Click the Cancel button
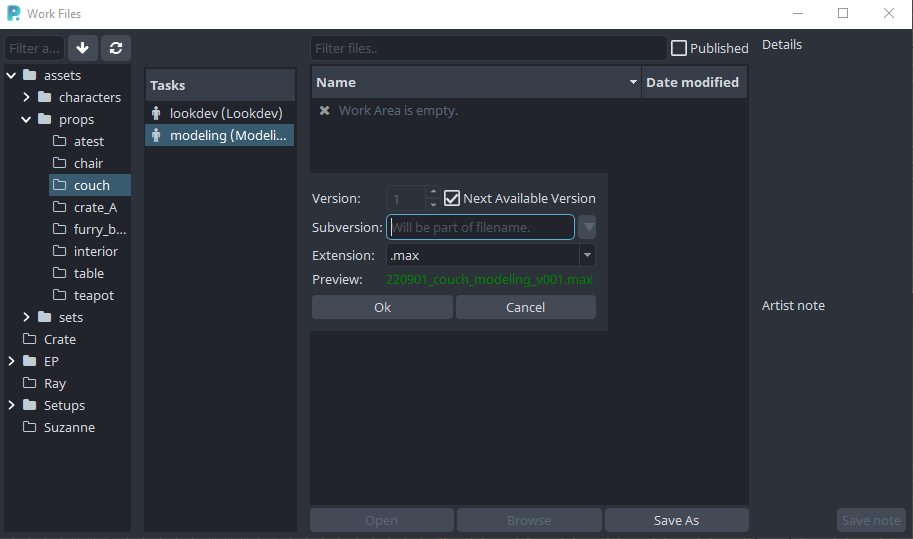The width and height of the screenshot is (913, 539). (x=525, y=307)
